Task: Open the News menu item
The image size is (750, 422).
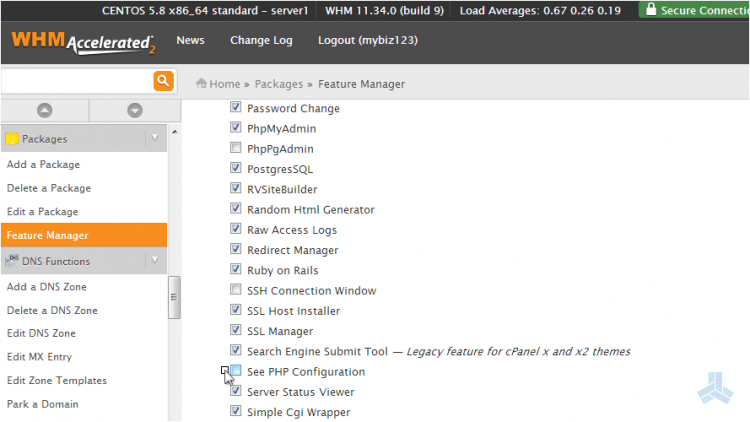Action: coord(190,41)
